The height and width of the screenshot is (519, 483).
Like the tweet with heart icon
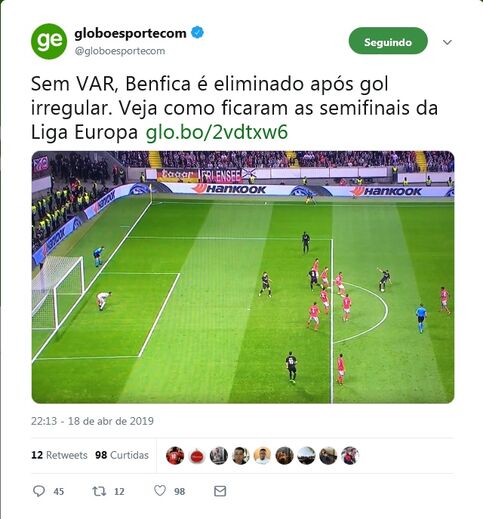[x=160, y=491]
